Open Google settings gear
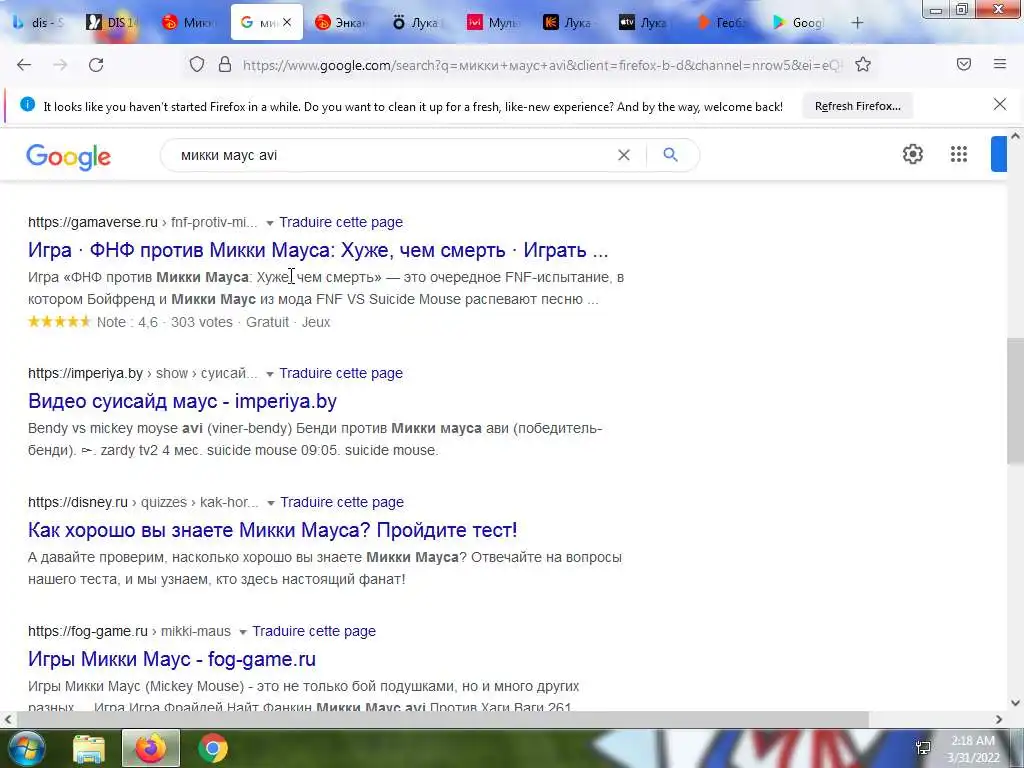Image resolution: width=1024 pixels, height=768 pixels. [x=912, y=154]
